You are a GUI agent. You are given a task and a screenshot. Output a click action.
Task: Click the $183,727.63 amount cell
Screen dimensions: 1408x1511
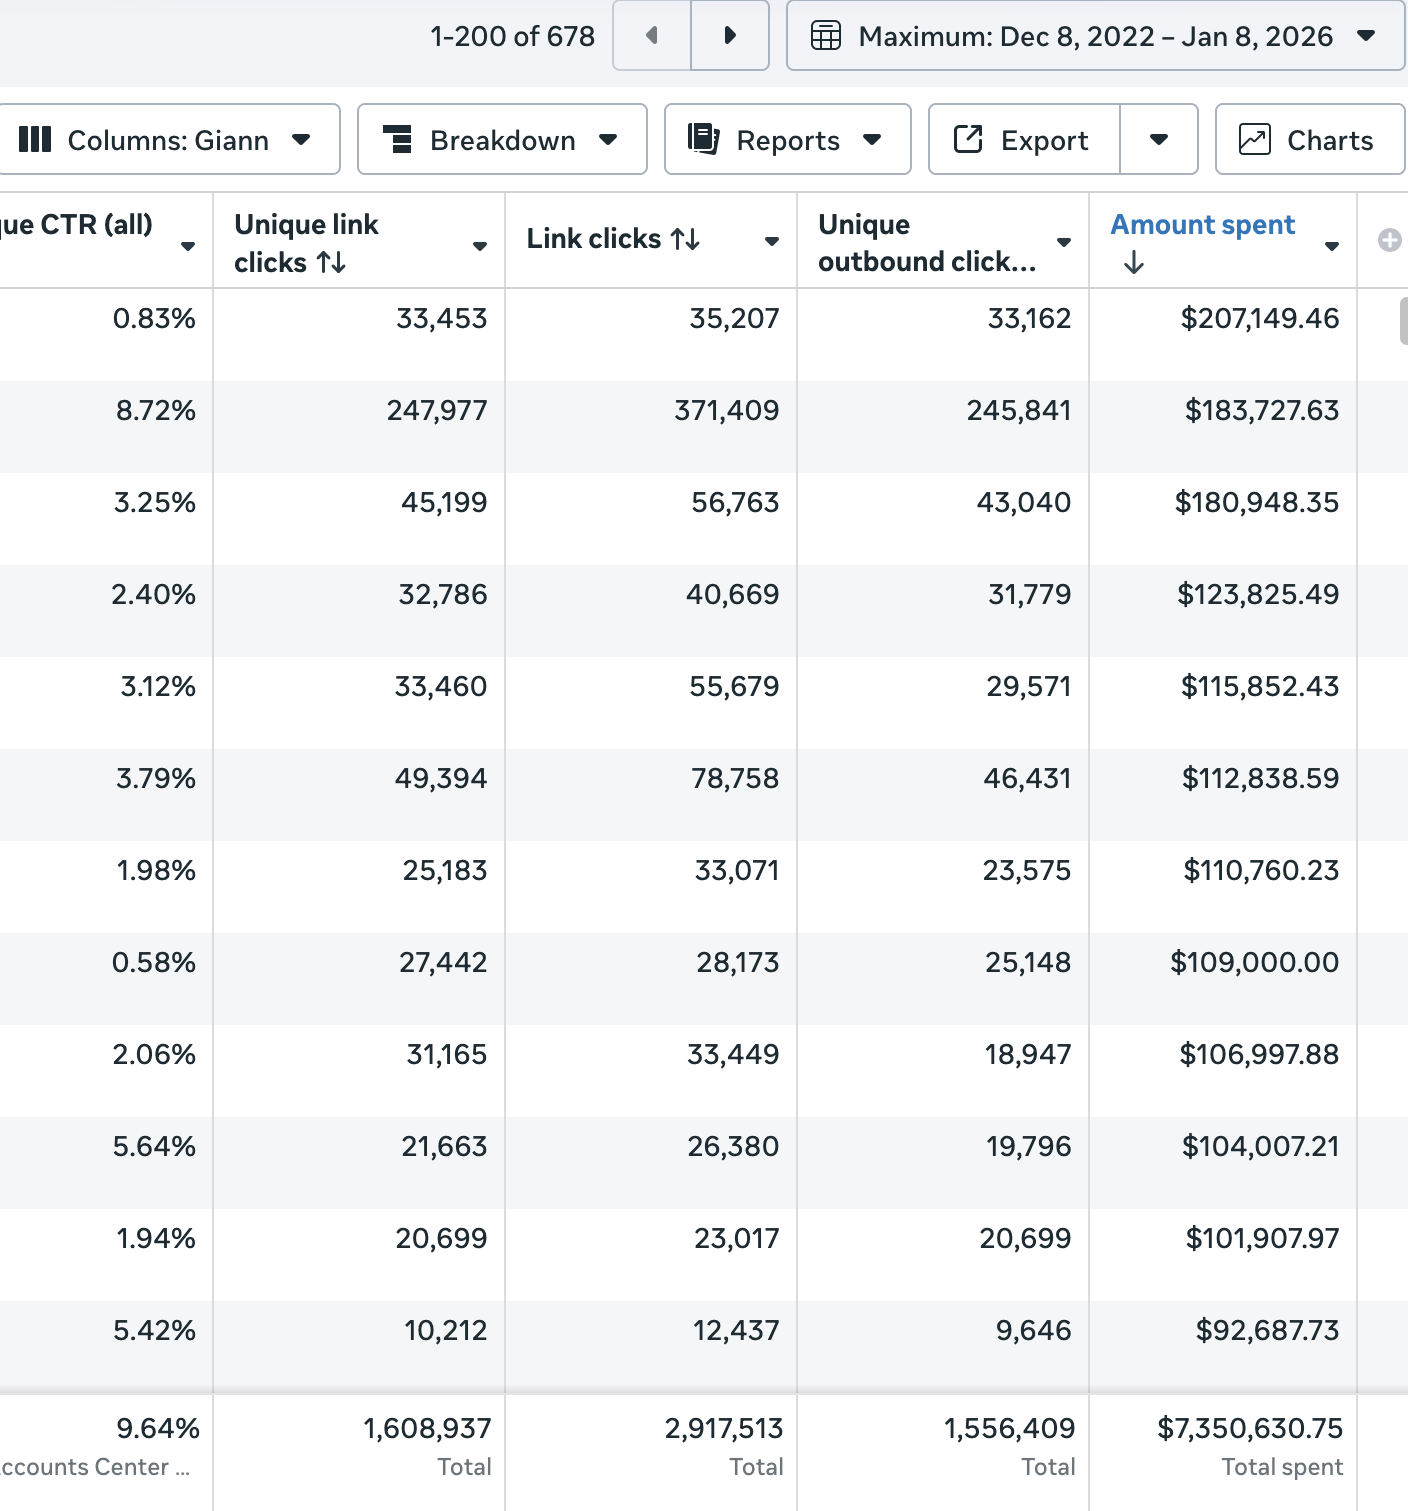(1262, 411)
